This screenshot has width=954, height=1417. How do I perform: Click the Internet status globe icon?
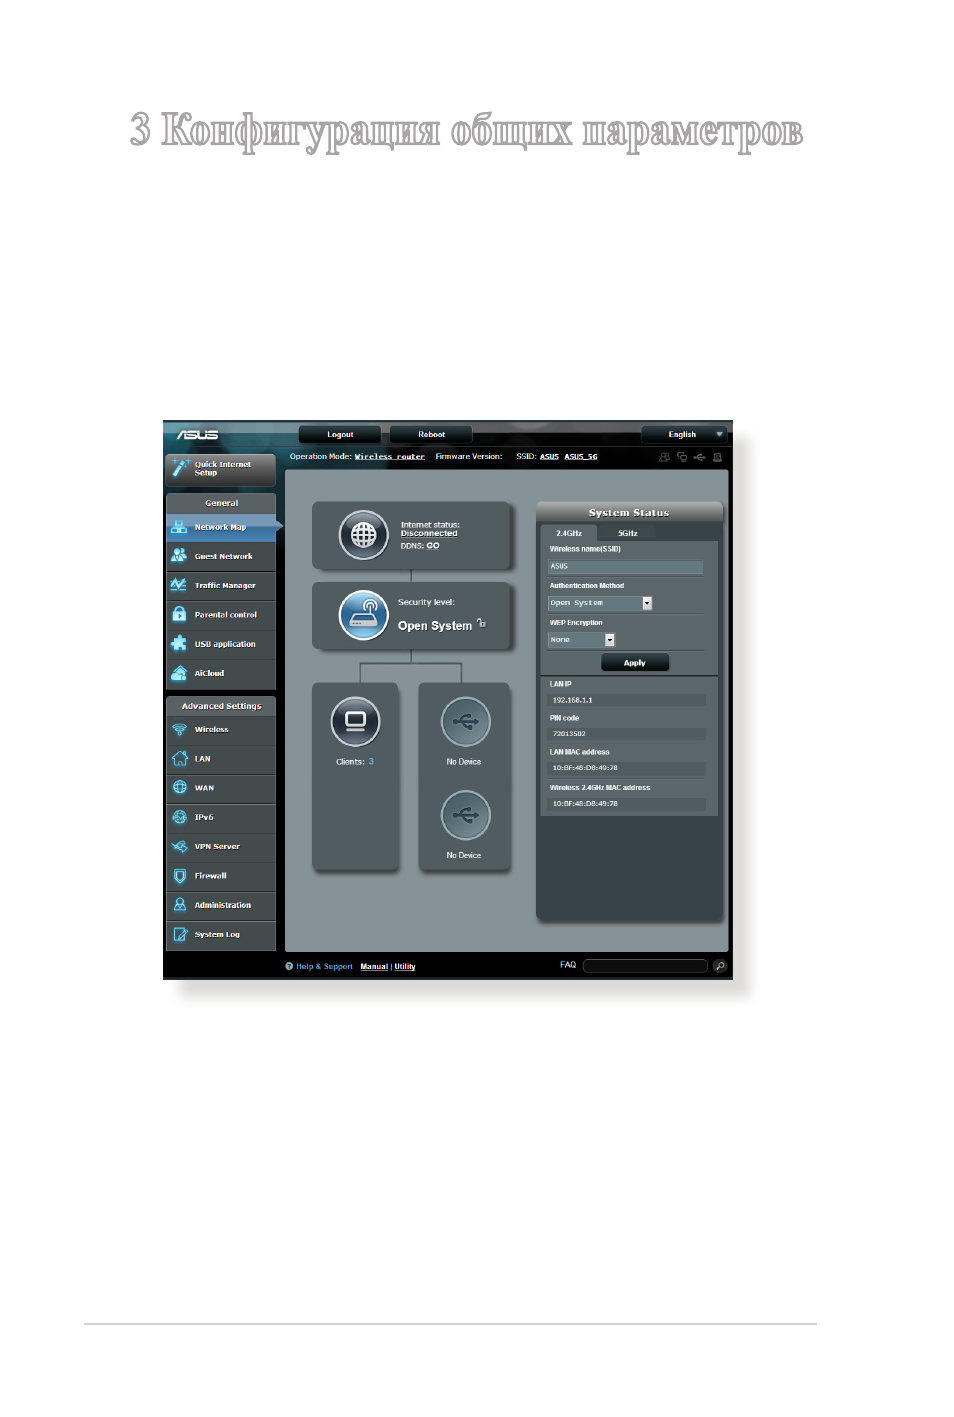click(x=363, y=535)
